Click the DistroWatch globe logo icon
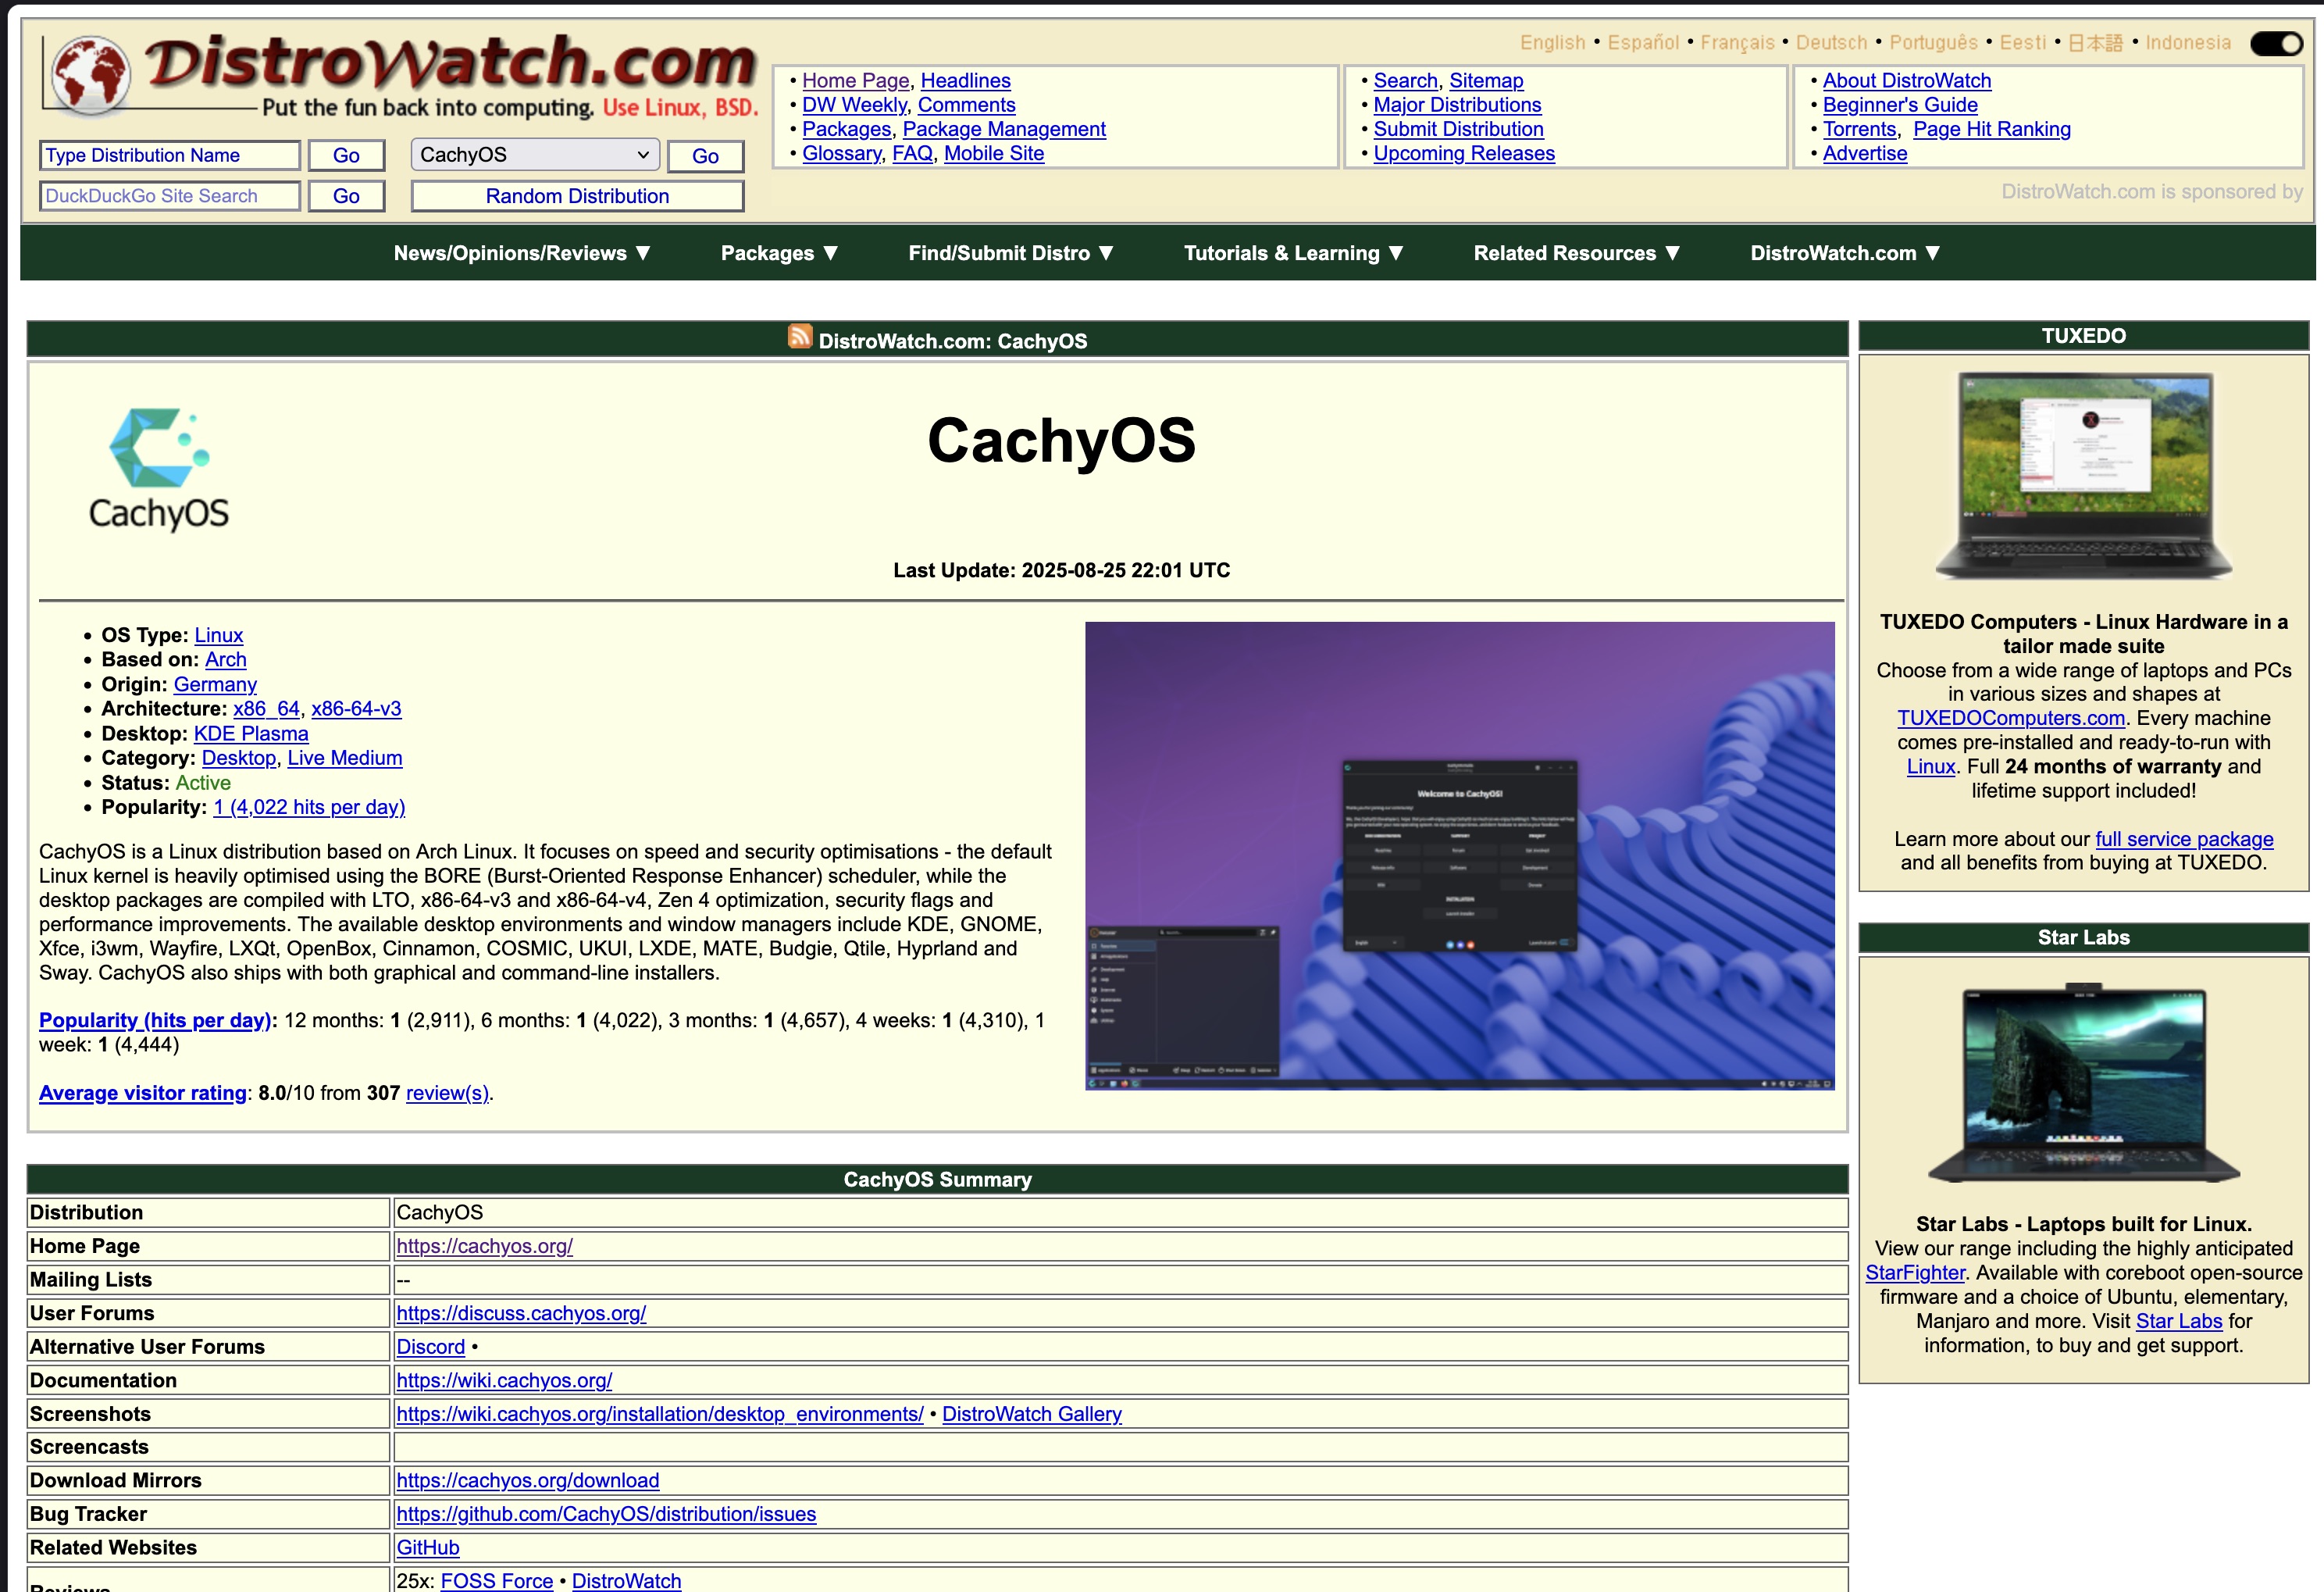 pyautogui.click(x=92, y=74)
